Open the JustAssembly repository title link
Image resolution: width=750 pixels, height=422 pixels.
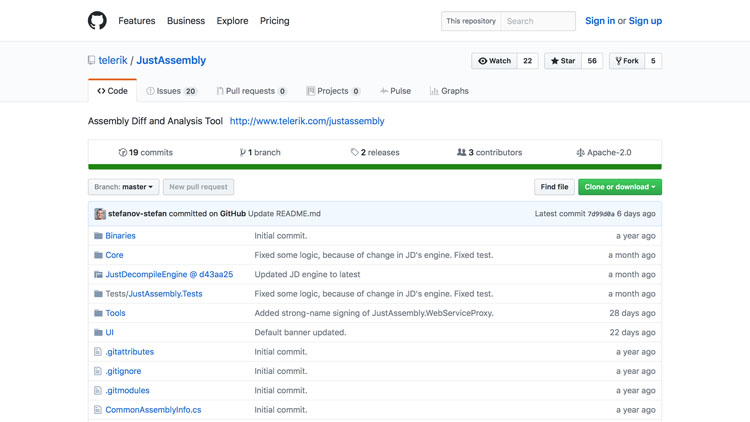point(171,60)
